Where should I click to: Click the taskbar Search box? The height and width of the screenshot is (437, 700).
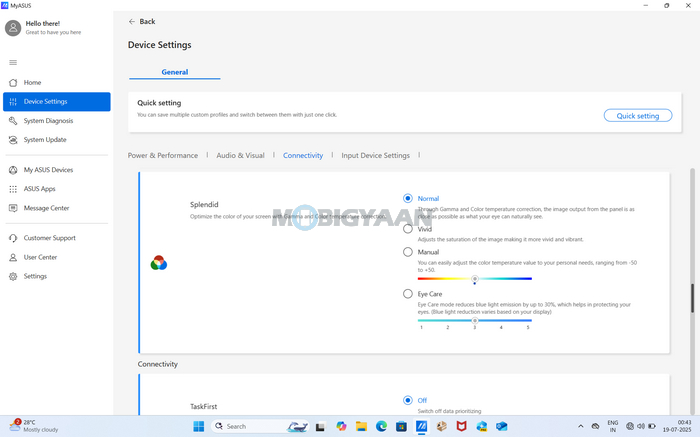[260, 426]
